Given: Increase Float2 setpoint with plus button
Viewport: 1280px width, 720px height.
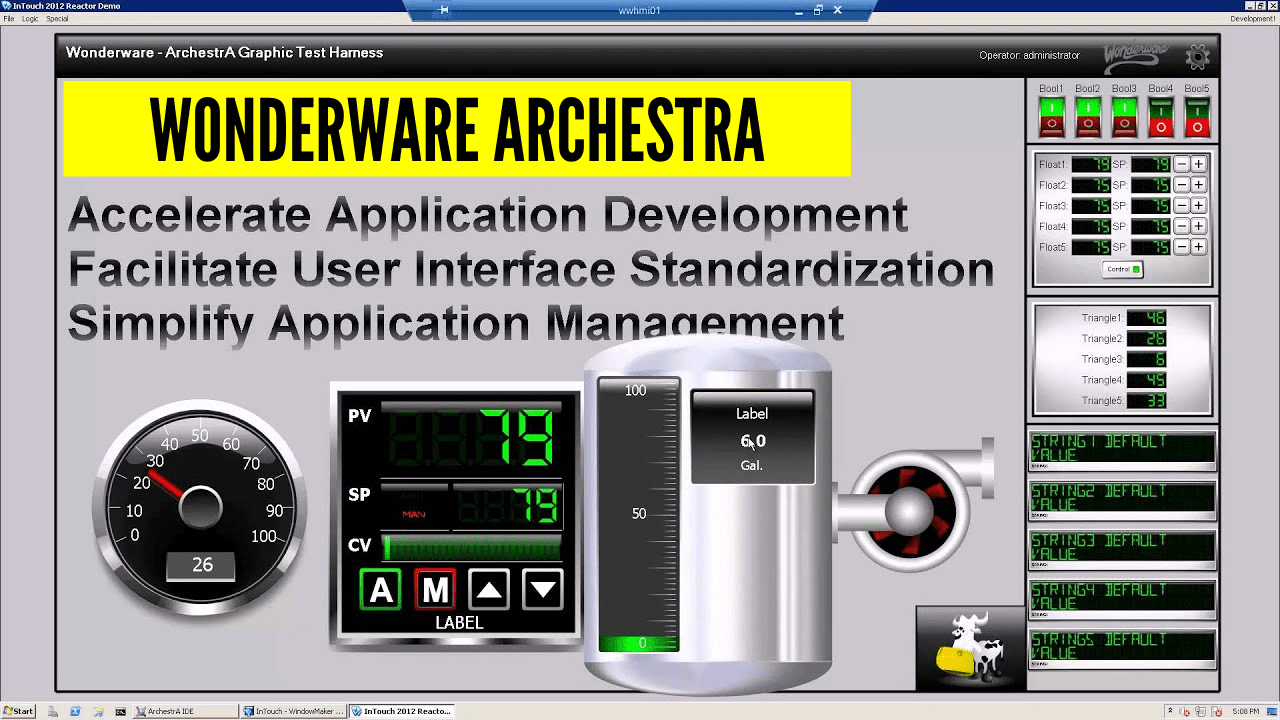Looking at the screenshot, I should 1198,185.
